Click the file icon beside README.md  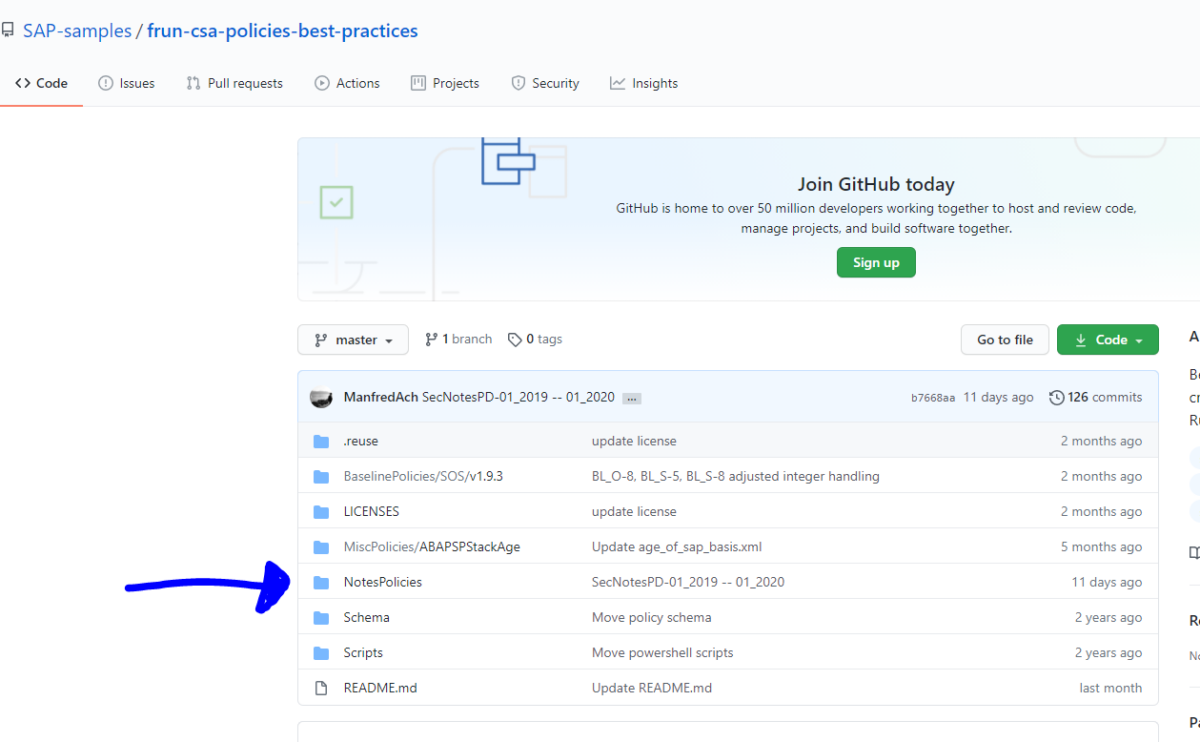[322, 687]
